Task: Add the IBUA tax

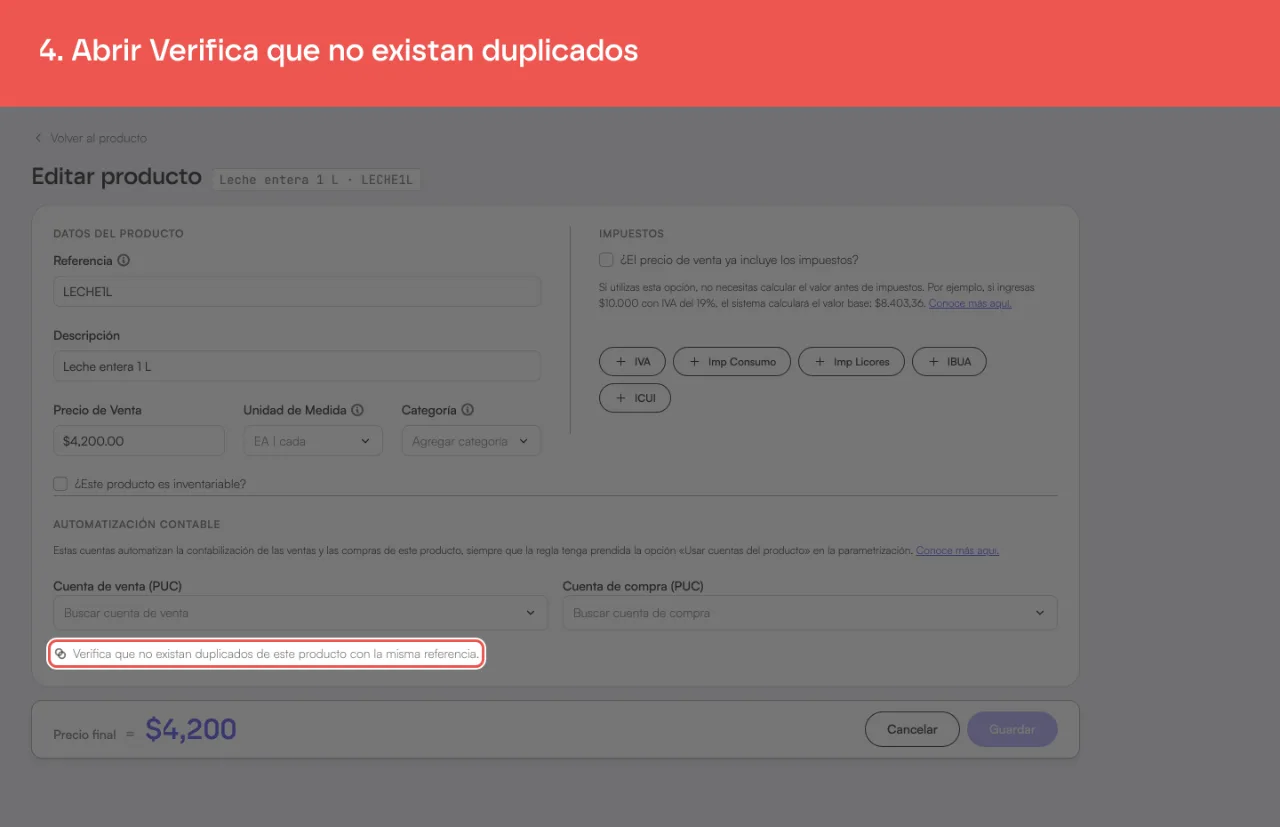Action: point(949,361)
